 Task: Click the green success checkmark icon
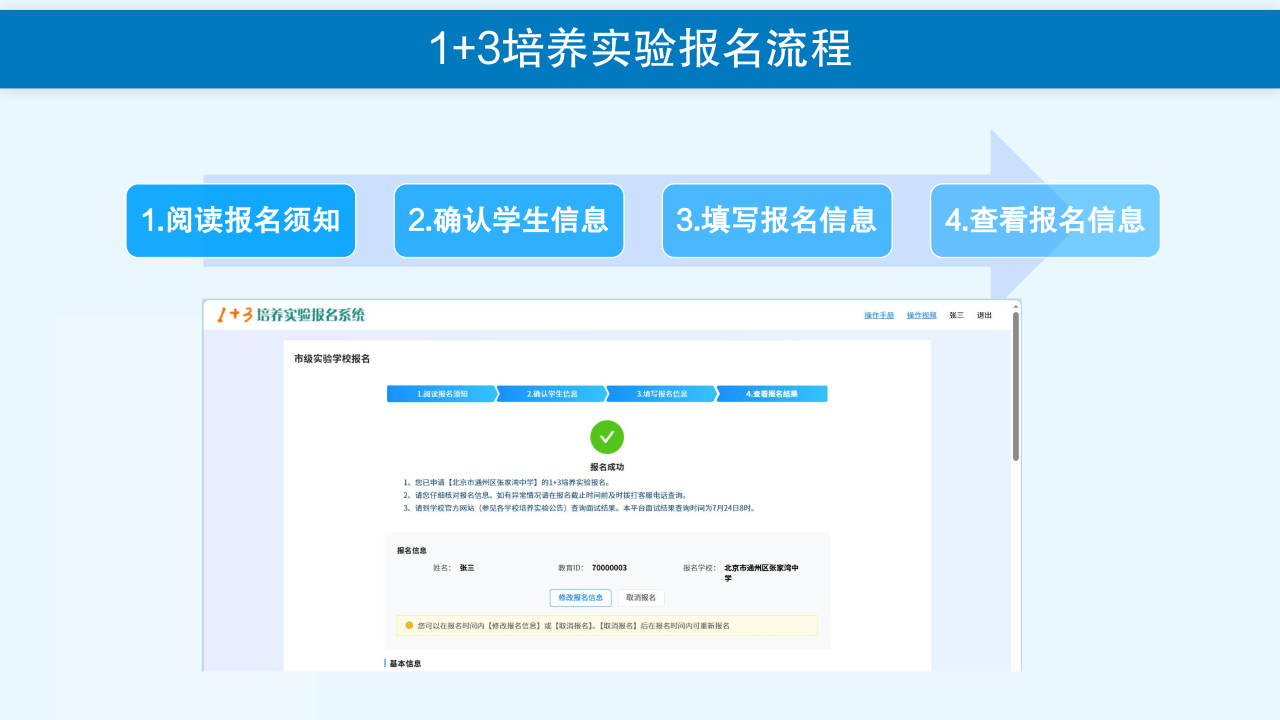click(x=607, y=437)
